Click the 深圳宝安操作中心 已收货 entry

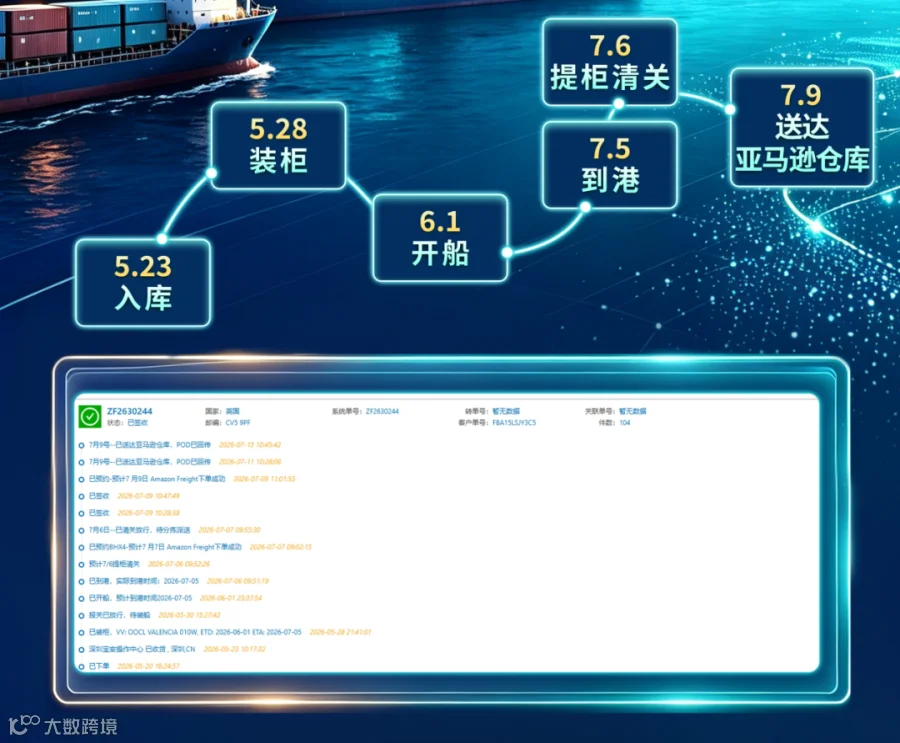point(177,649)
